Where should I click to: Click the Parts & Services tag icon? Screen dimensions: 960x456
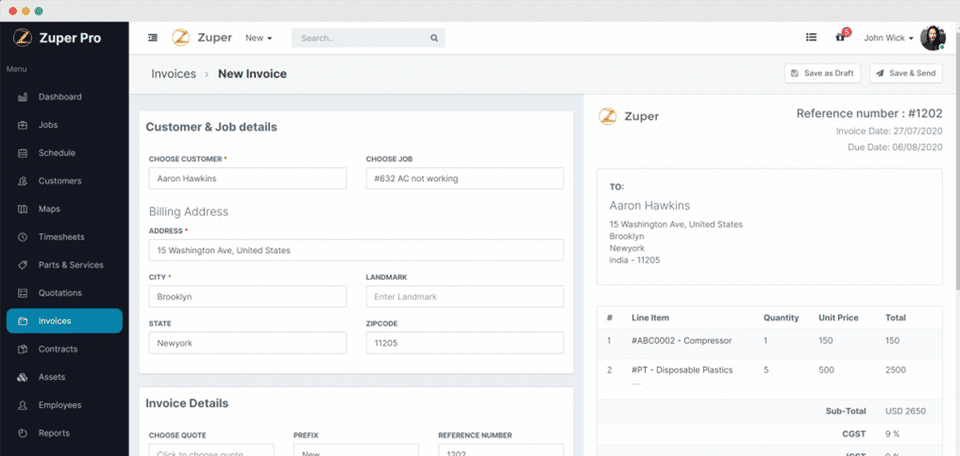click(23, 265)
